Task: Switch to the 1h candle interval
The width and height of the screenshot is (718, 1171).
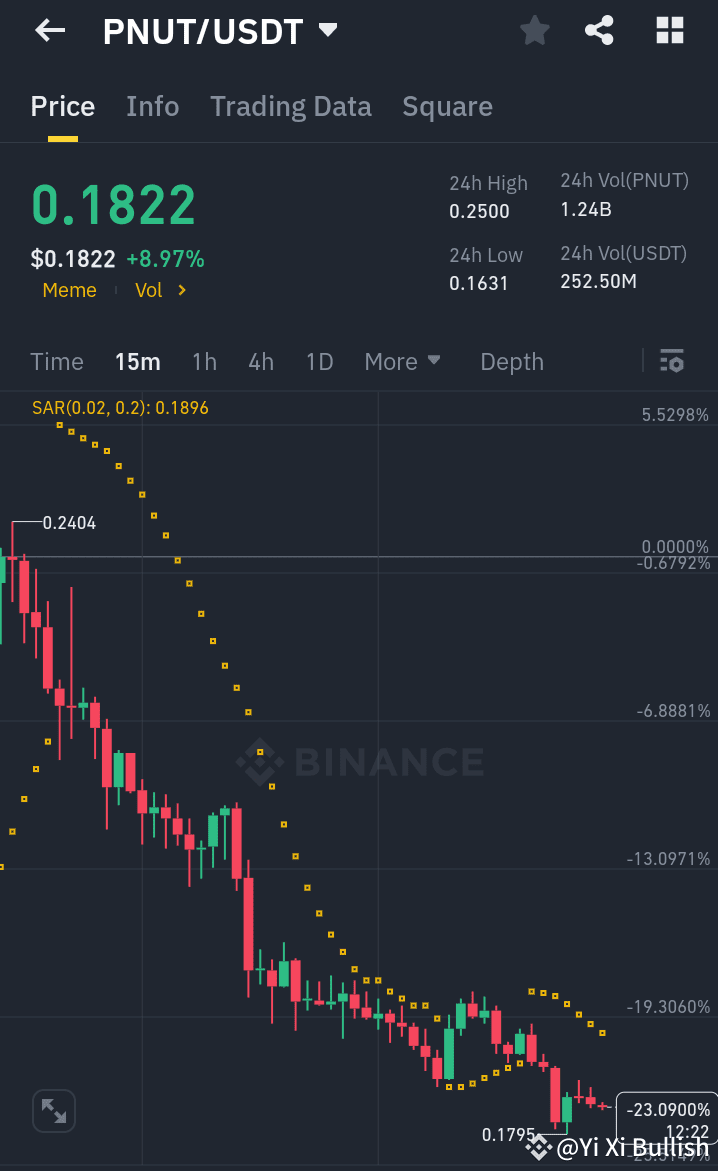Action: click(x=204, y=361)
